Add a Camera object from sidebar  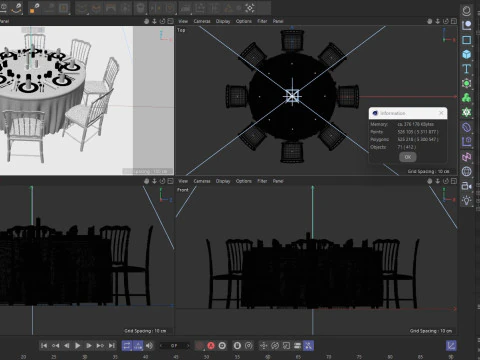[x=467, y=186]
